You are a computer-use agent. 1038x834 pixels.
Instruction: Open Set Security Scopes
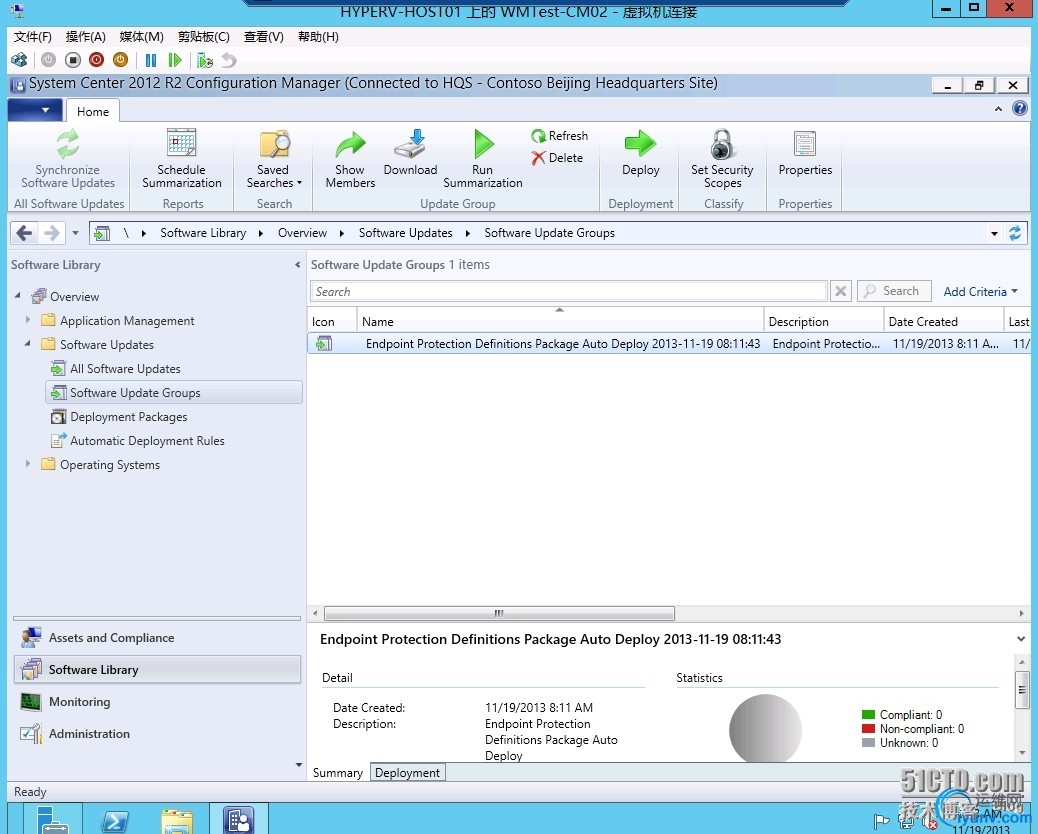(722, 160)
